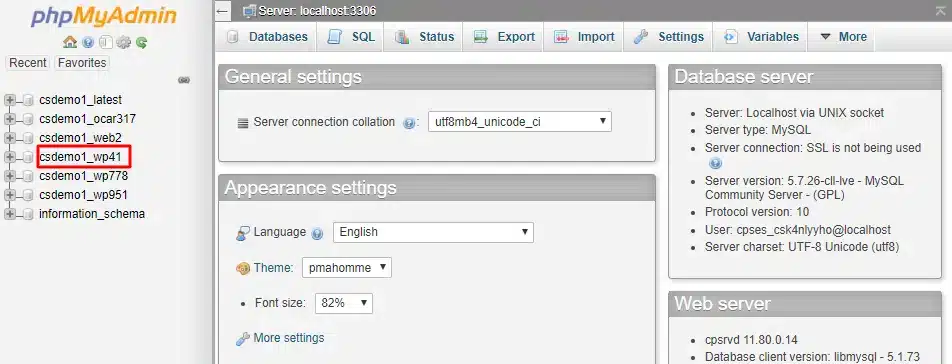952x364 pixels.
Task: Click the database icon beside csdemo1_wp951
Action: tap(28, 195)
